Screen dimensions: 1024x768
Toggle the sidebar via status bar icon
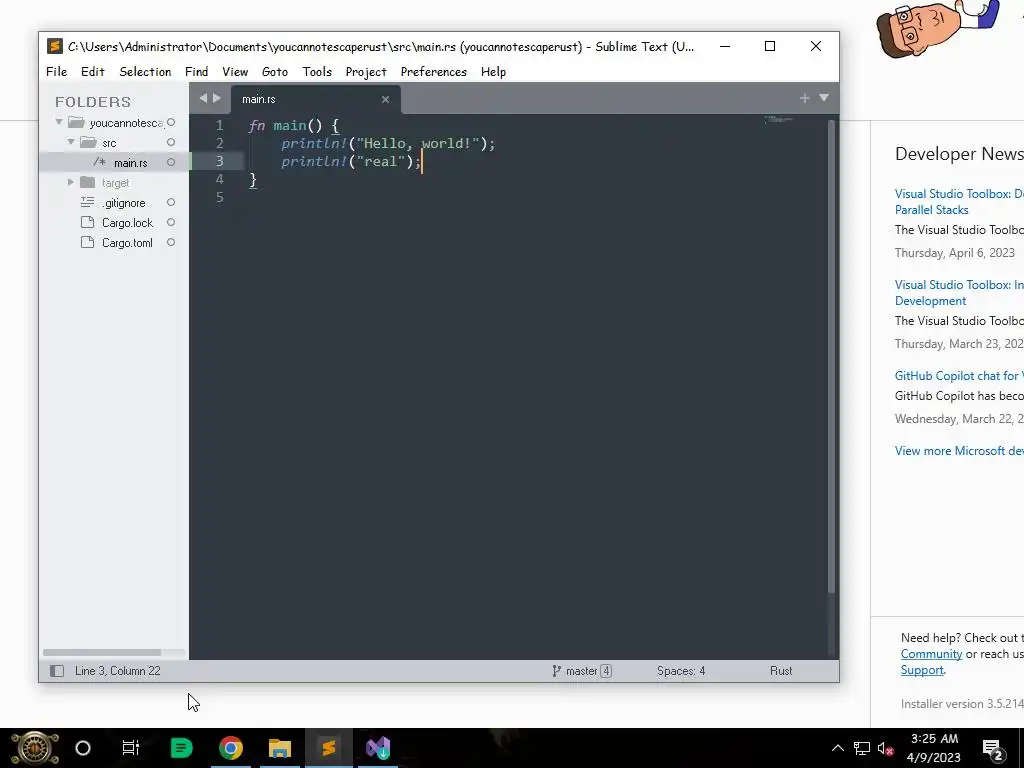tap(57, 671)
